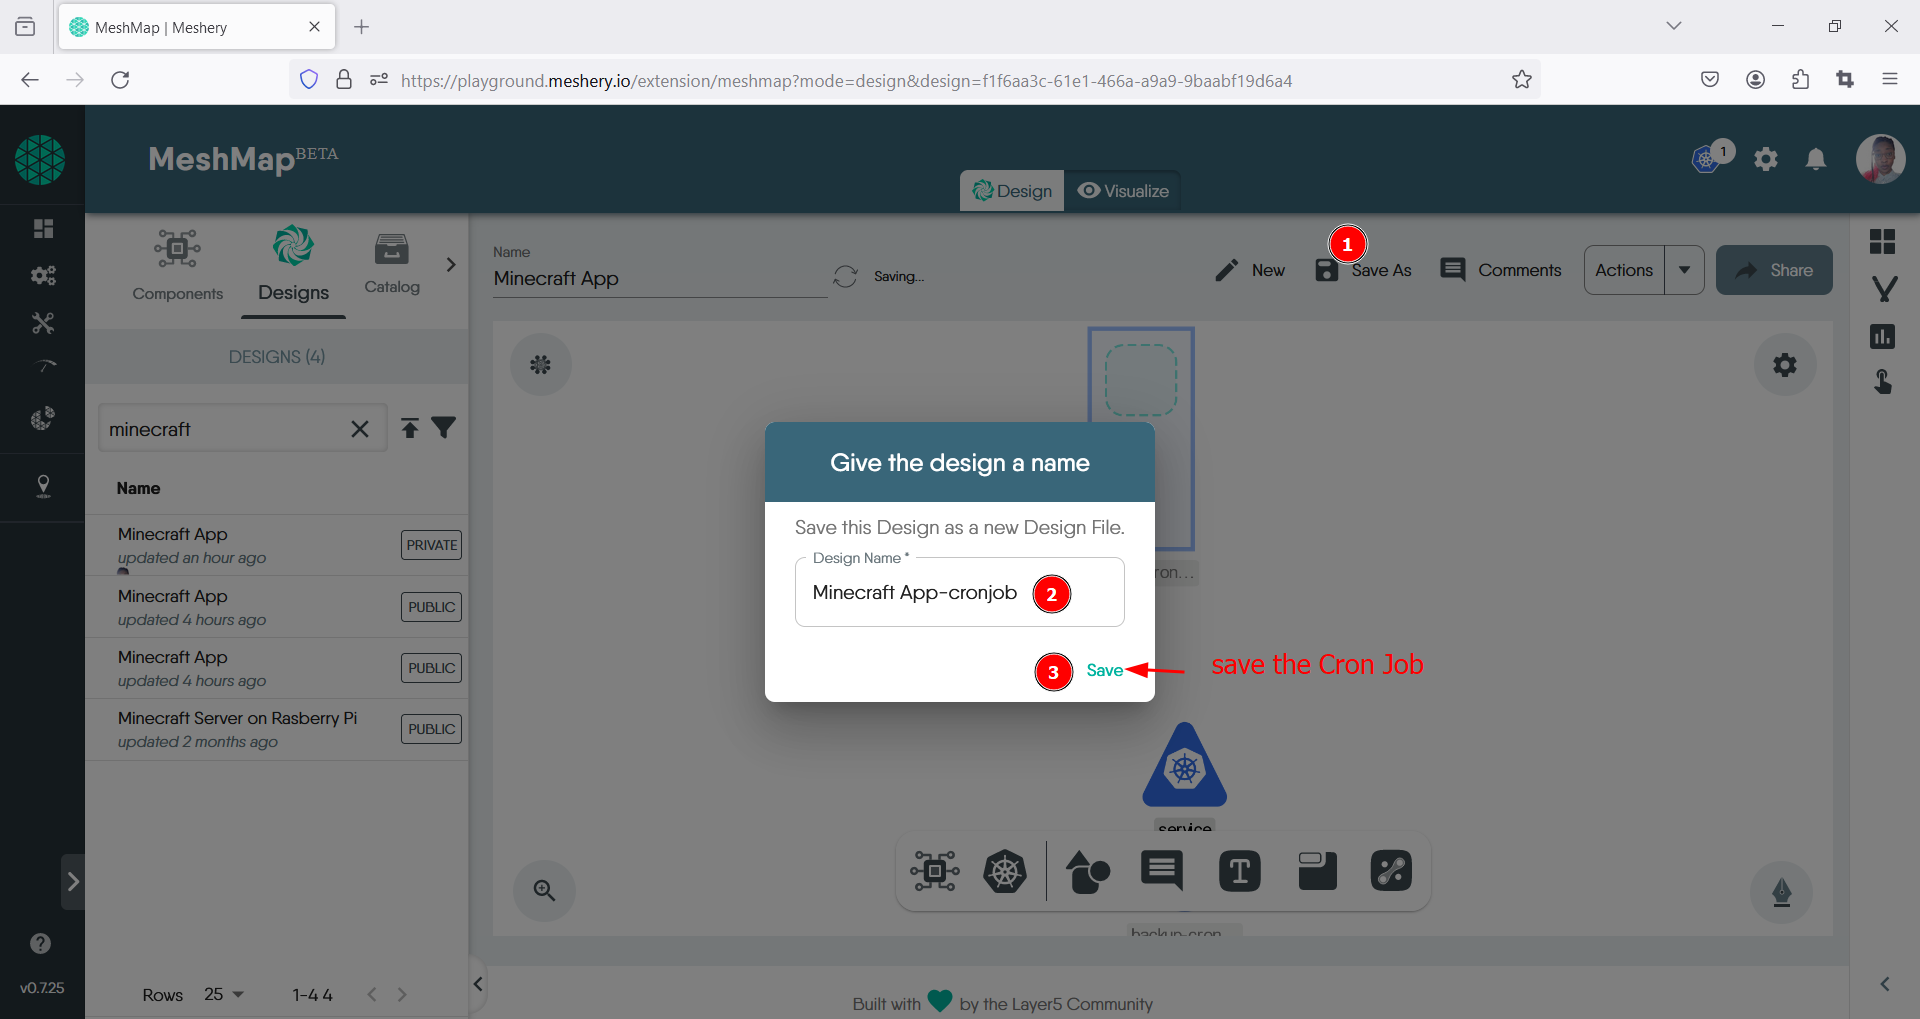
Task: Expand the Actions dropdown arrow
Action: (1685, 270)
